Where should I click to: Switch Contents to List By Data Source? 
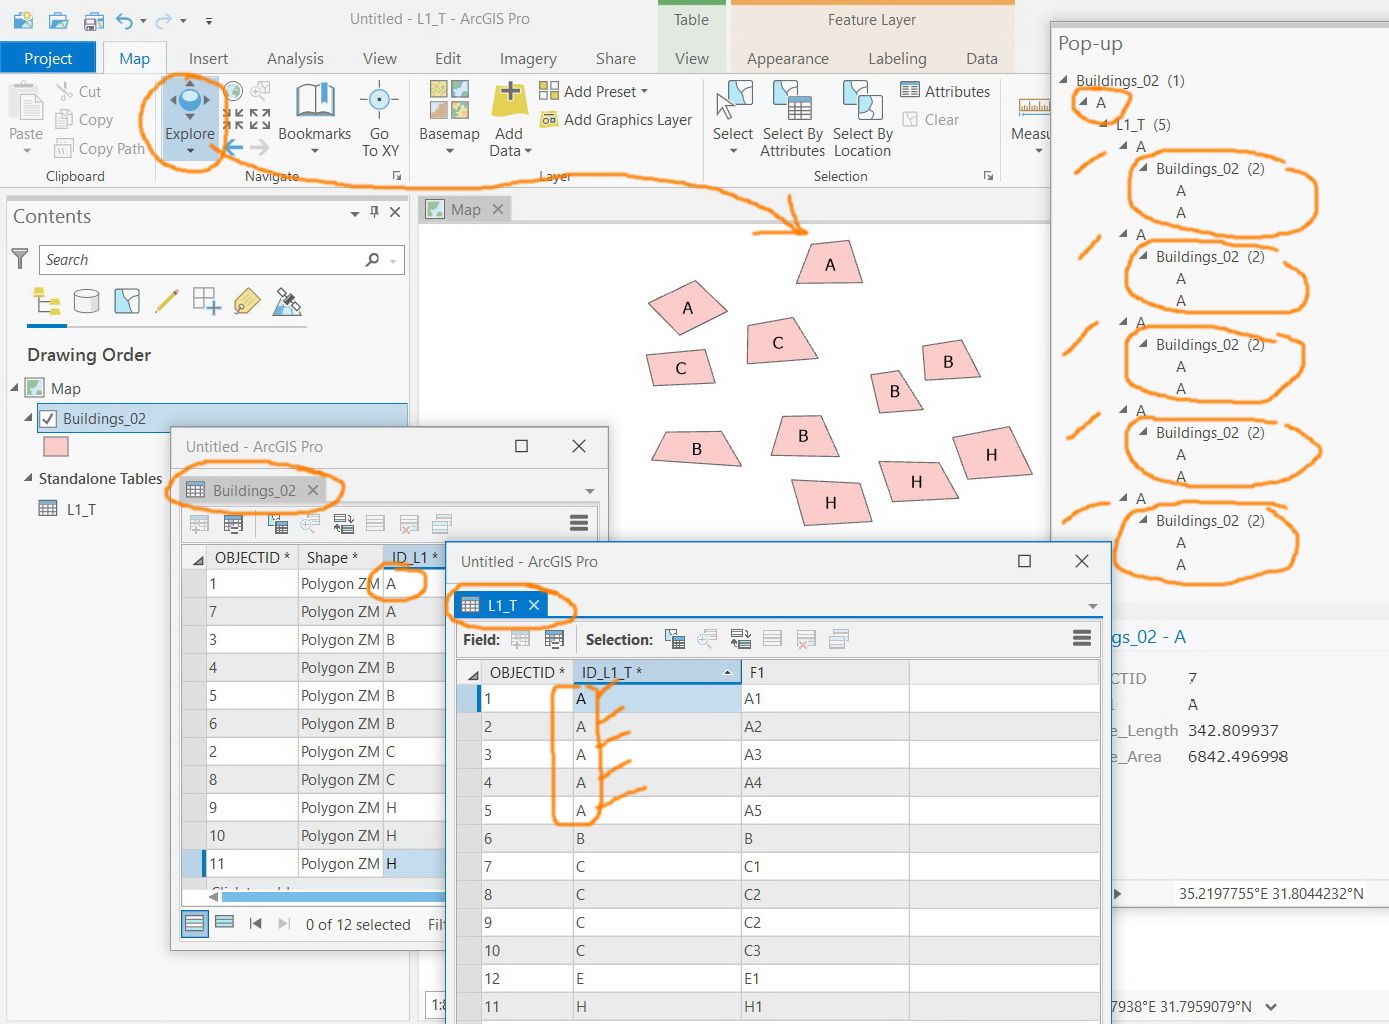[87, 301]
